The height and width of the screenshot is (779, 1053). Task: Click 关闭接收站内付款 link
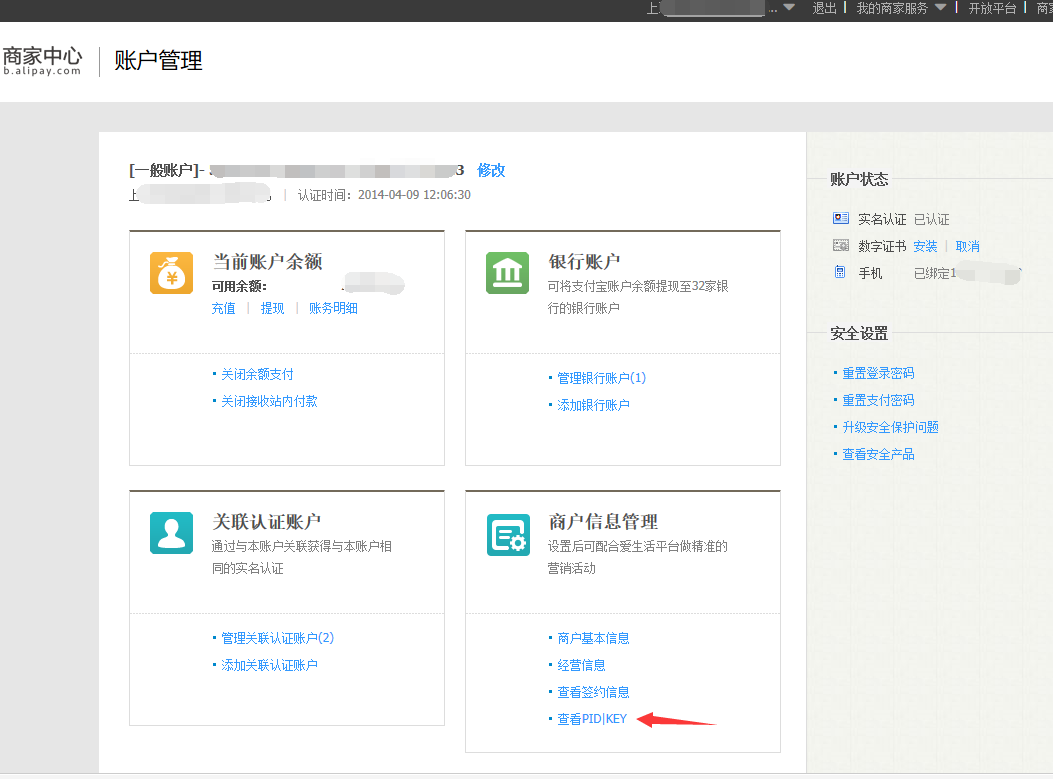click(269, 401)
